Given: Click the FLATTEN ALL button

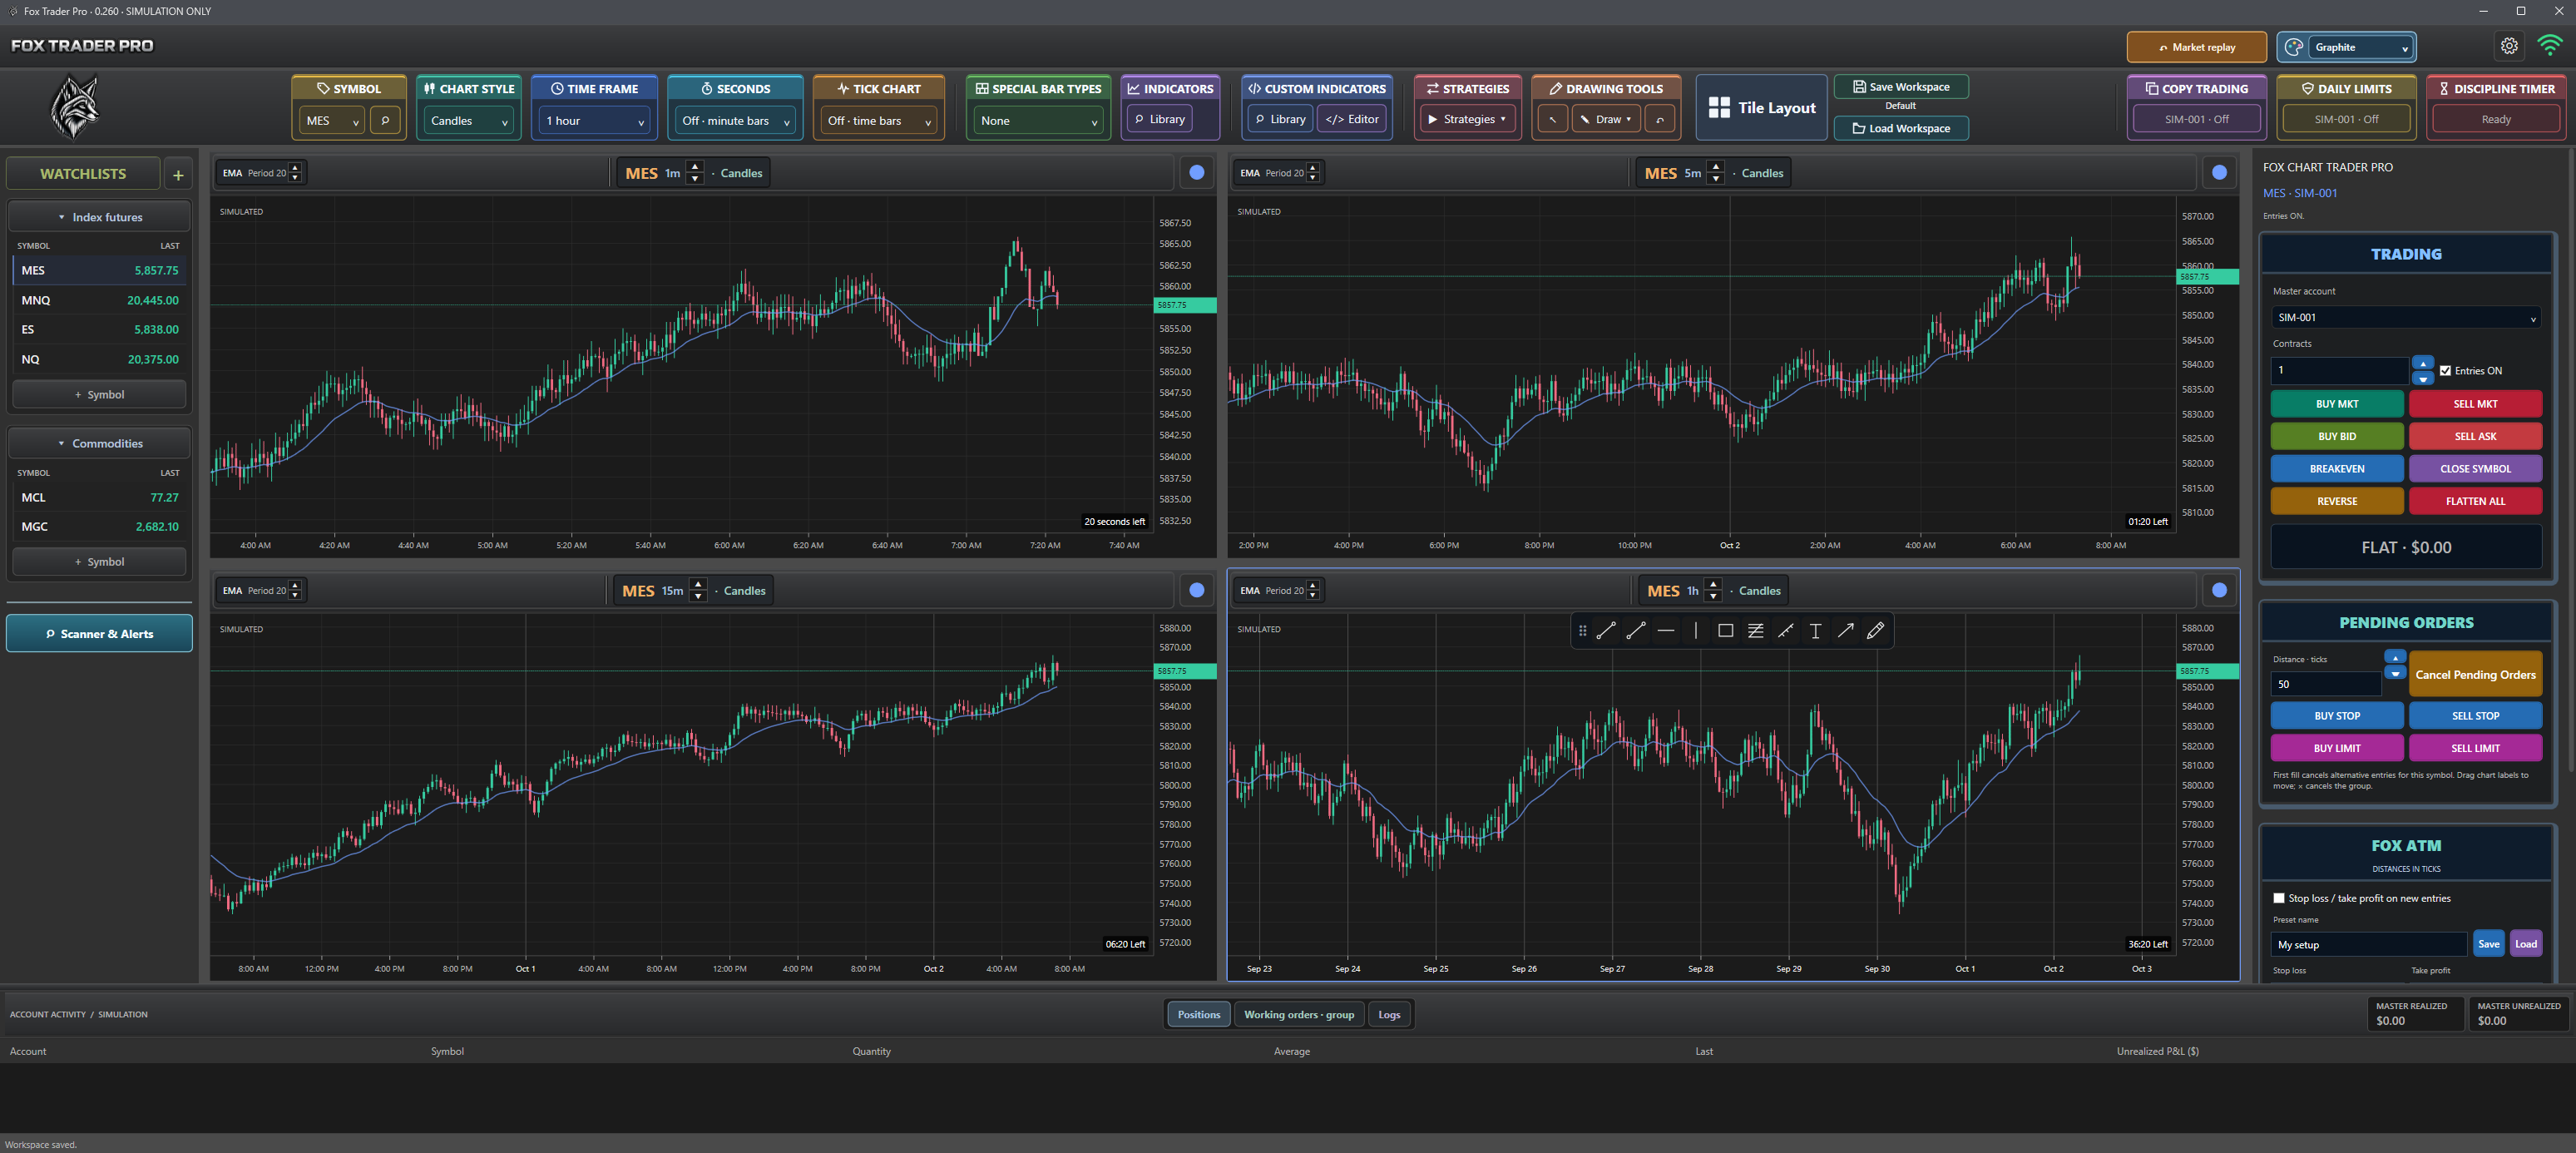Looking at the screenshot, I should [2475, 501].
